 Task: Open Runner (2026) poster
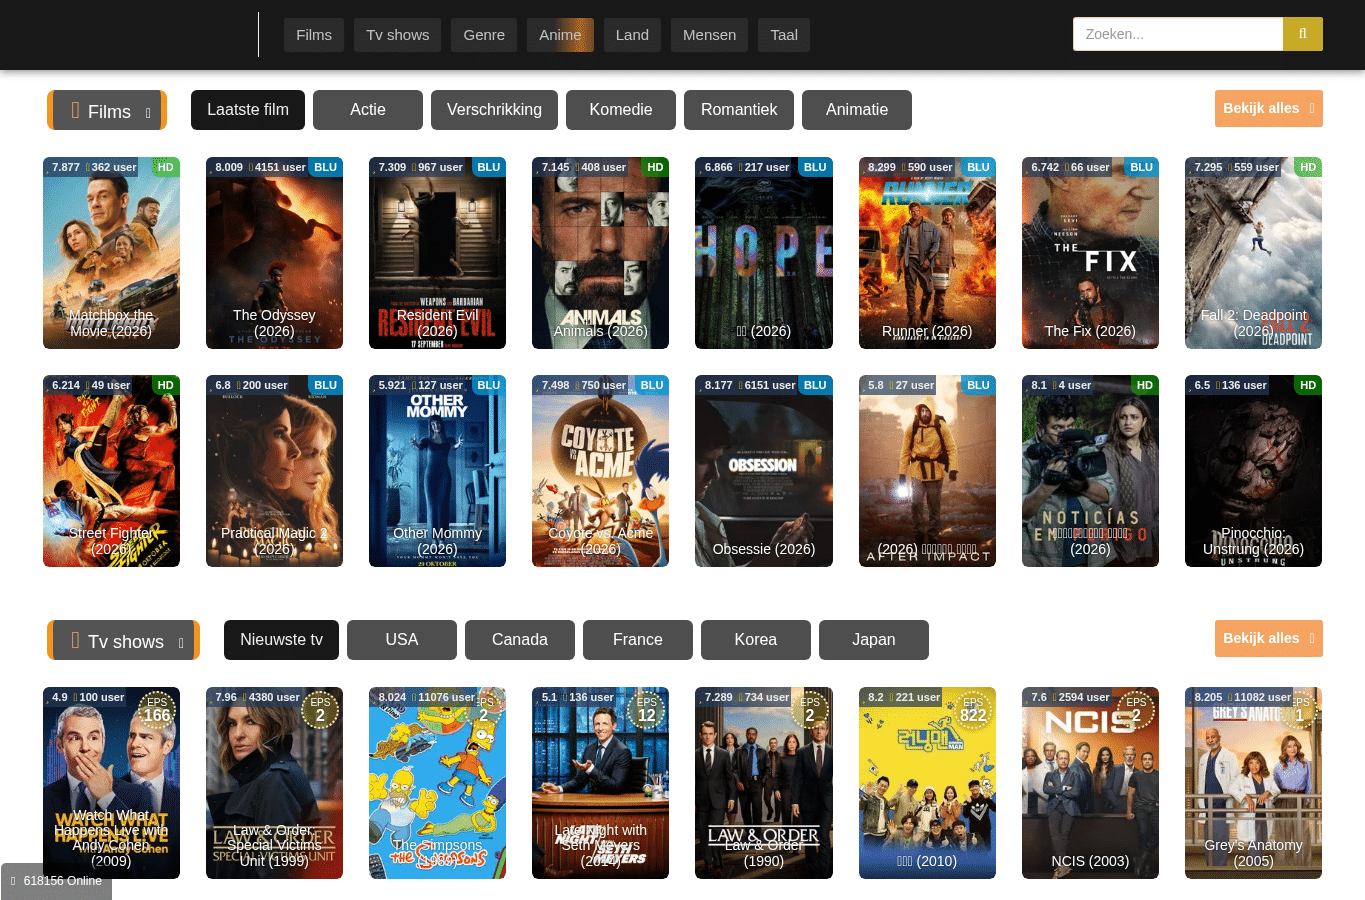tap(927, 253)
